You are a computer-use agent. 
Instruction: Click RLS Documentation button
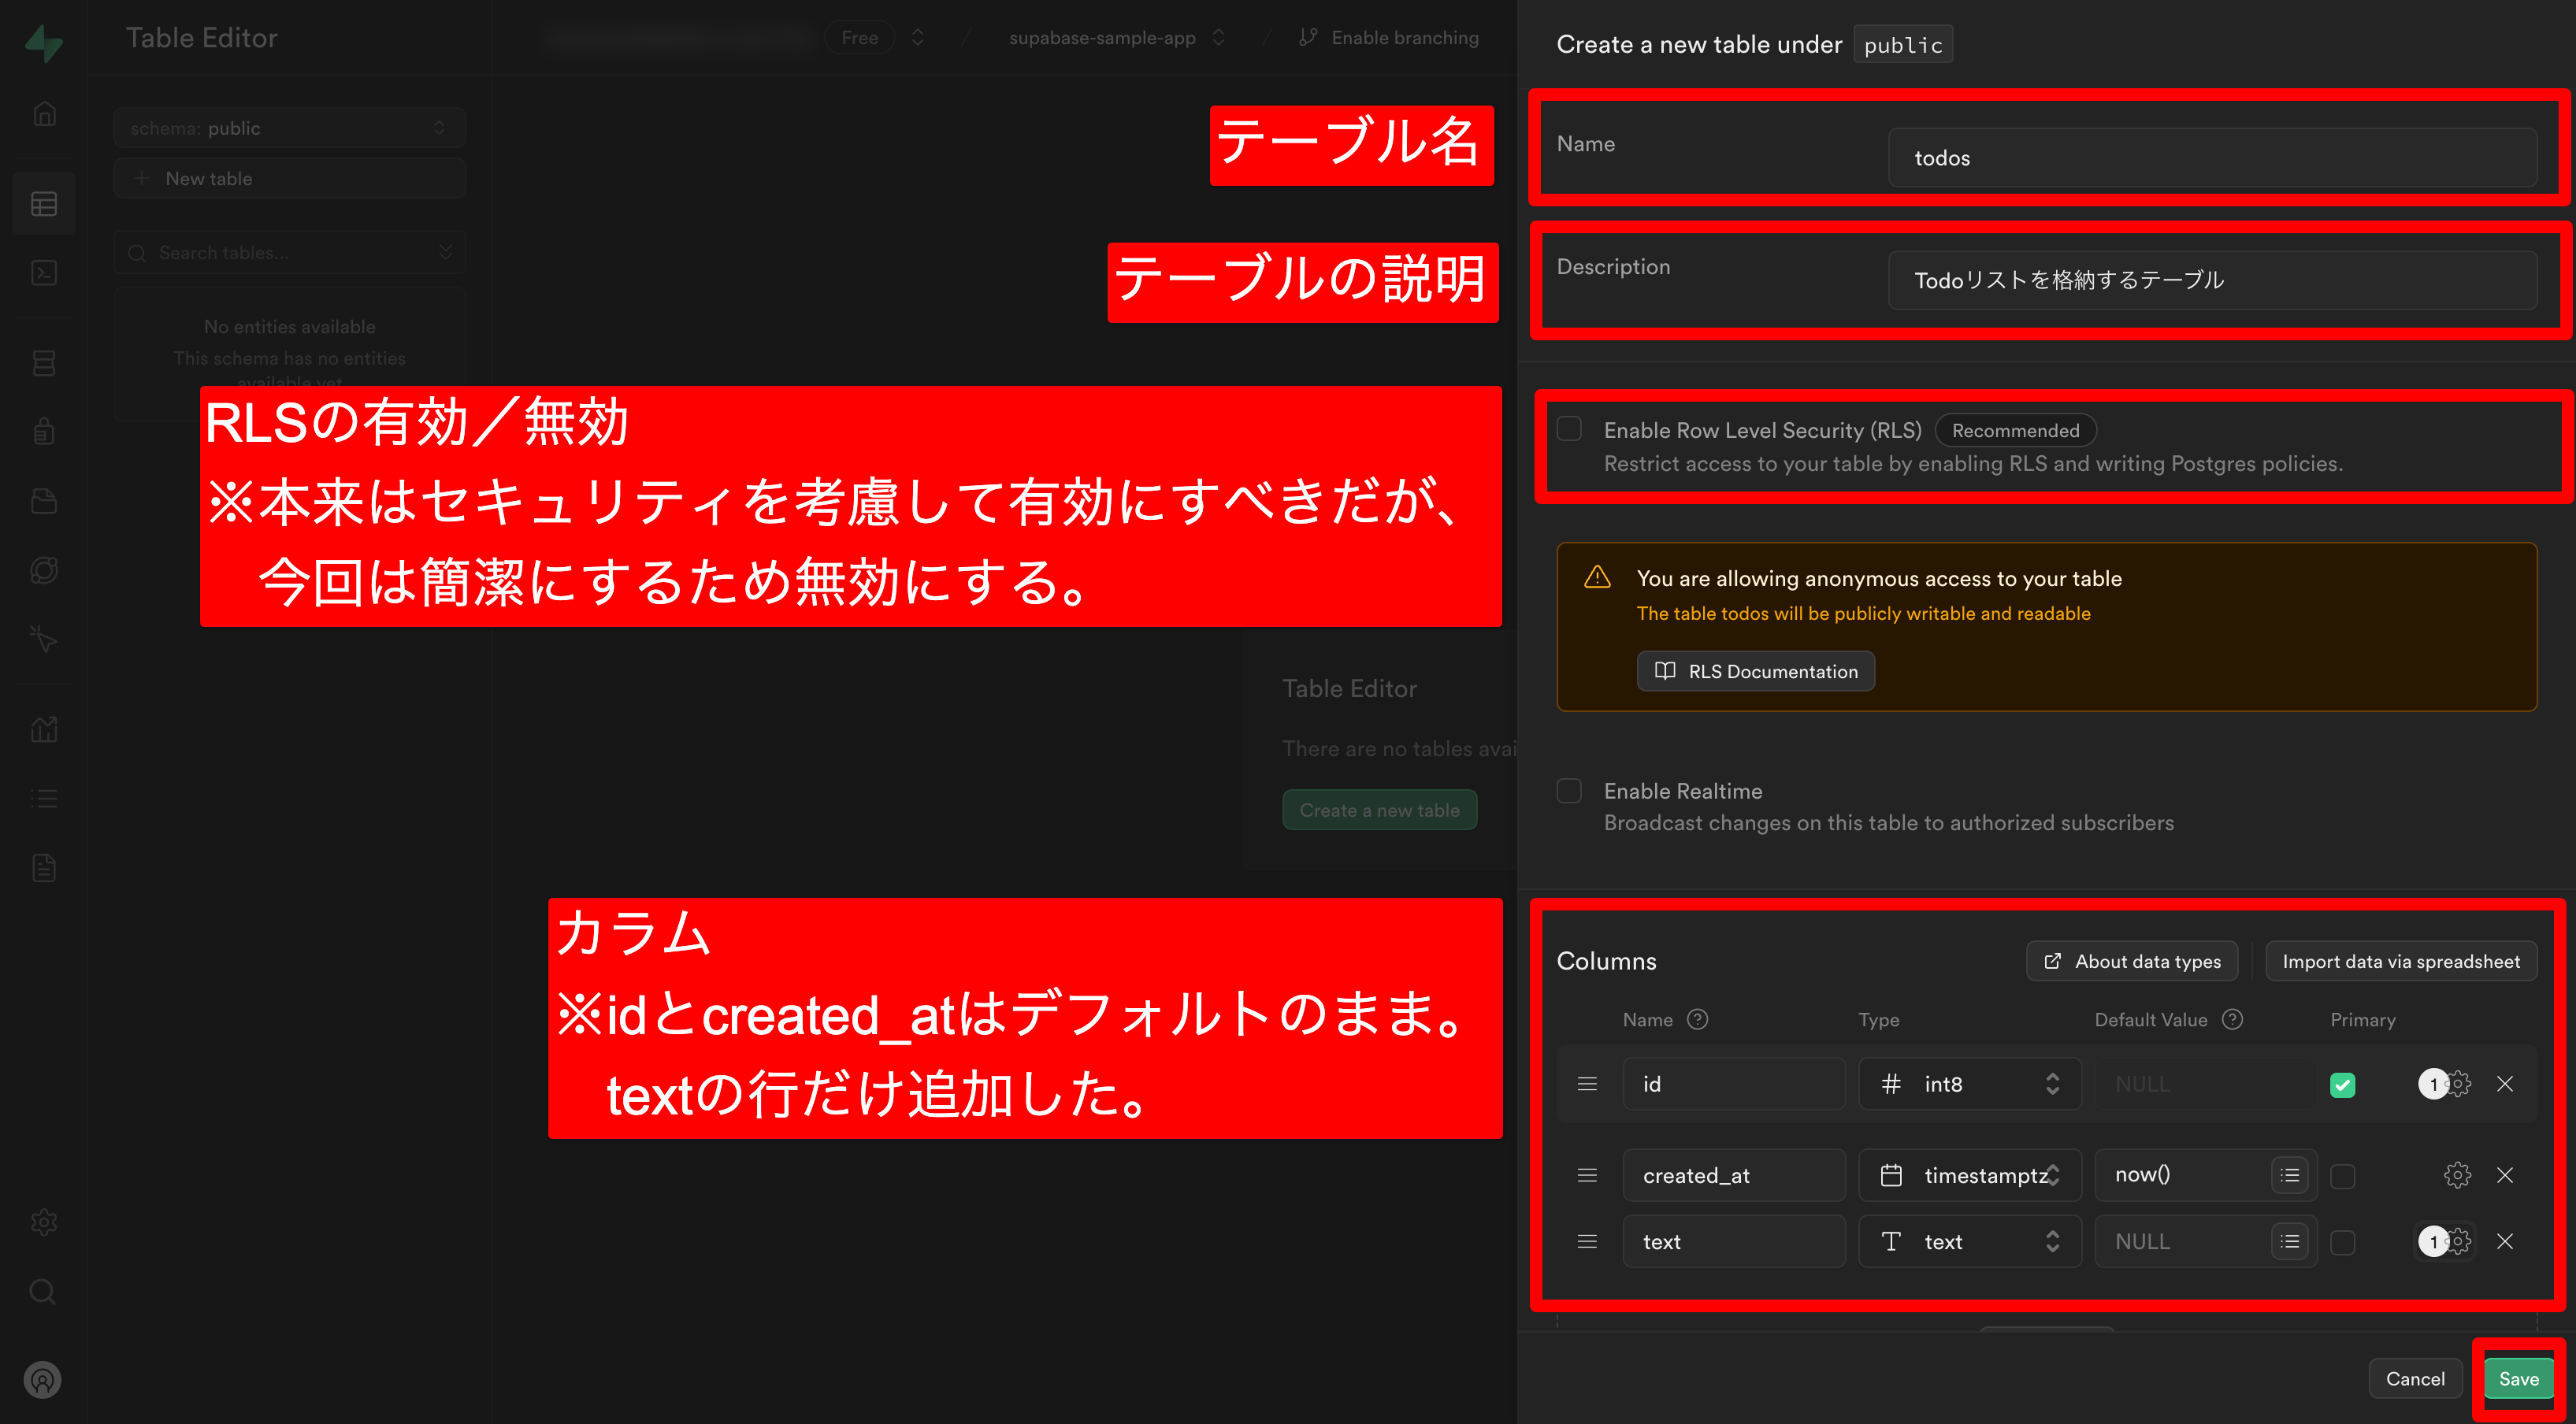1755,670
